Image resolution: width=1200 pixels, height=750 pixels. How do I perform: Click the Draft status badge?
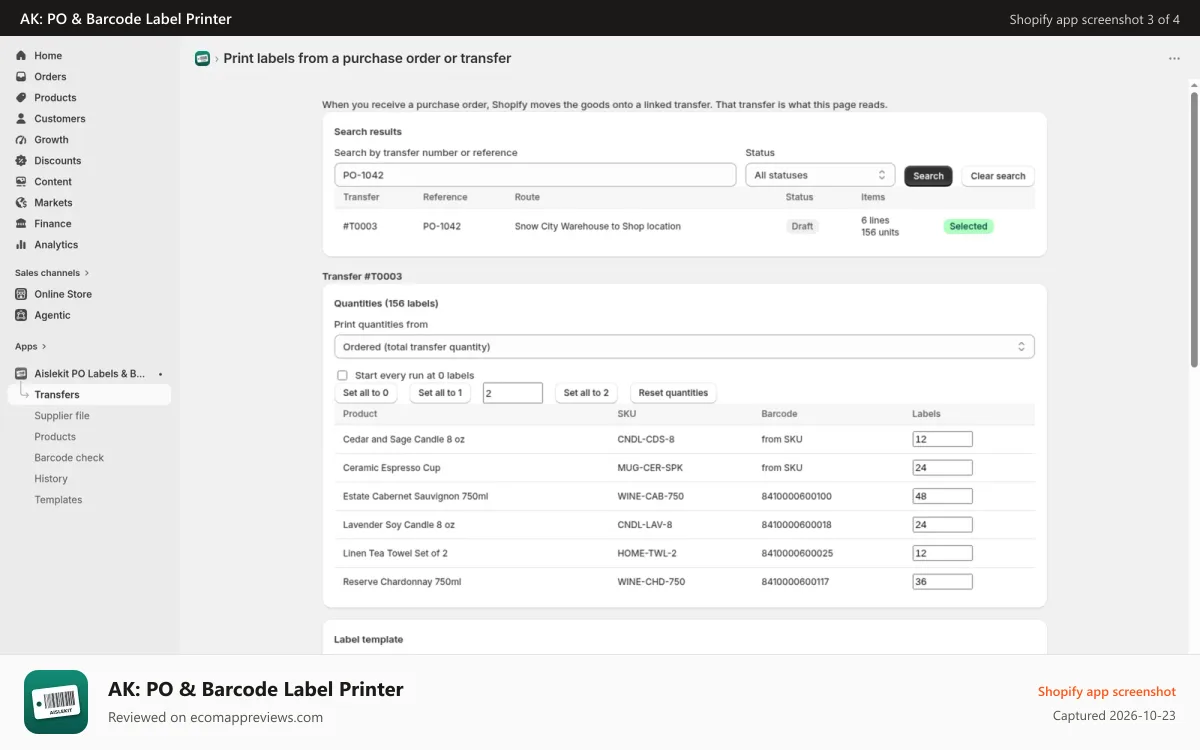802,227
